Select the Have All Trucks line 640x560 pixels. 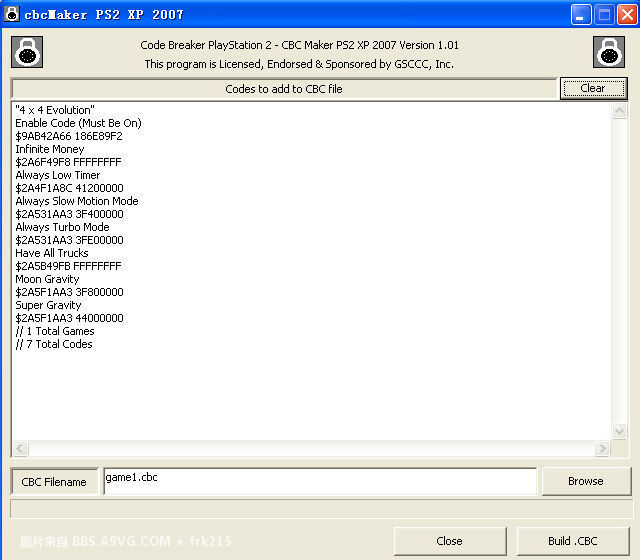(52, 253)
